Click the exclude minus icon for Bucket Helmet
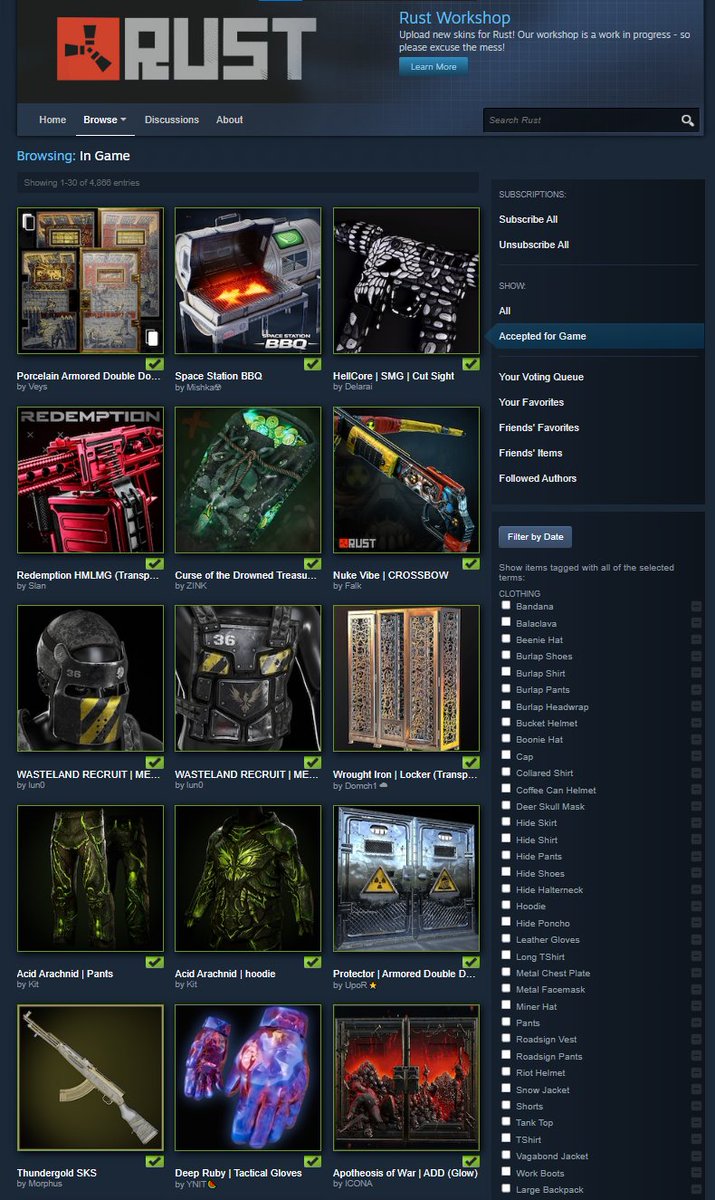Viewport: 715px width, 1200px height. click(696, 723)
